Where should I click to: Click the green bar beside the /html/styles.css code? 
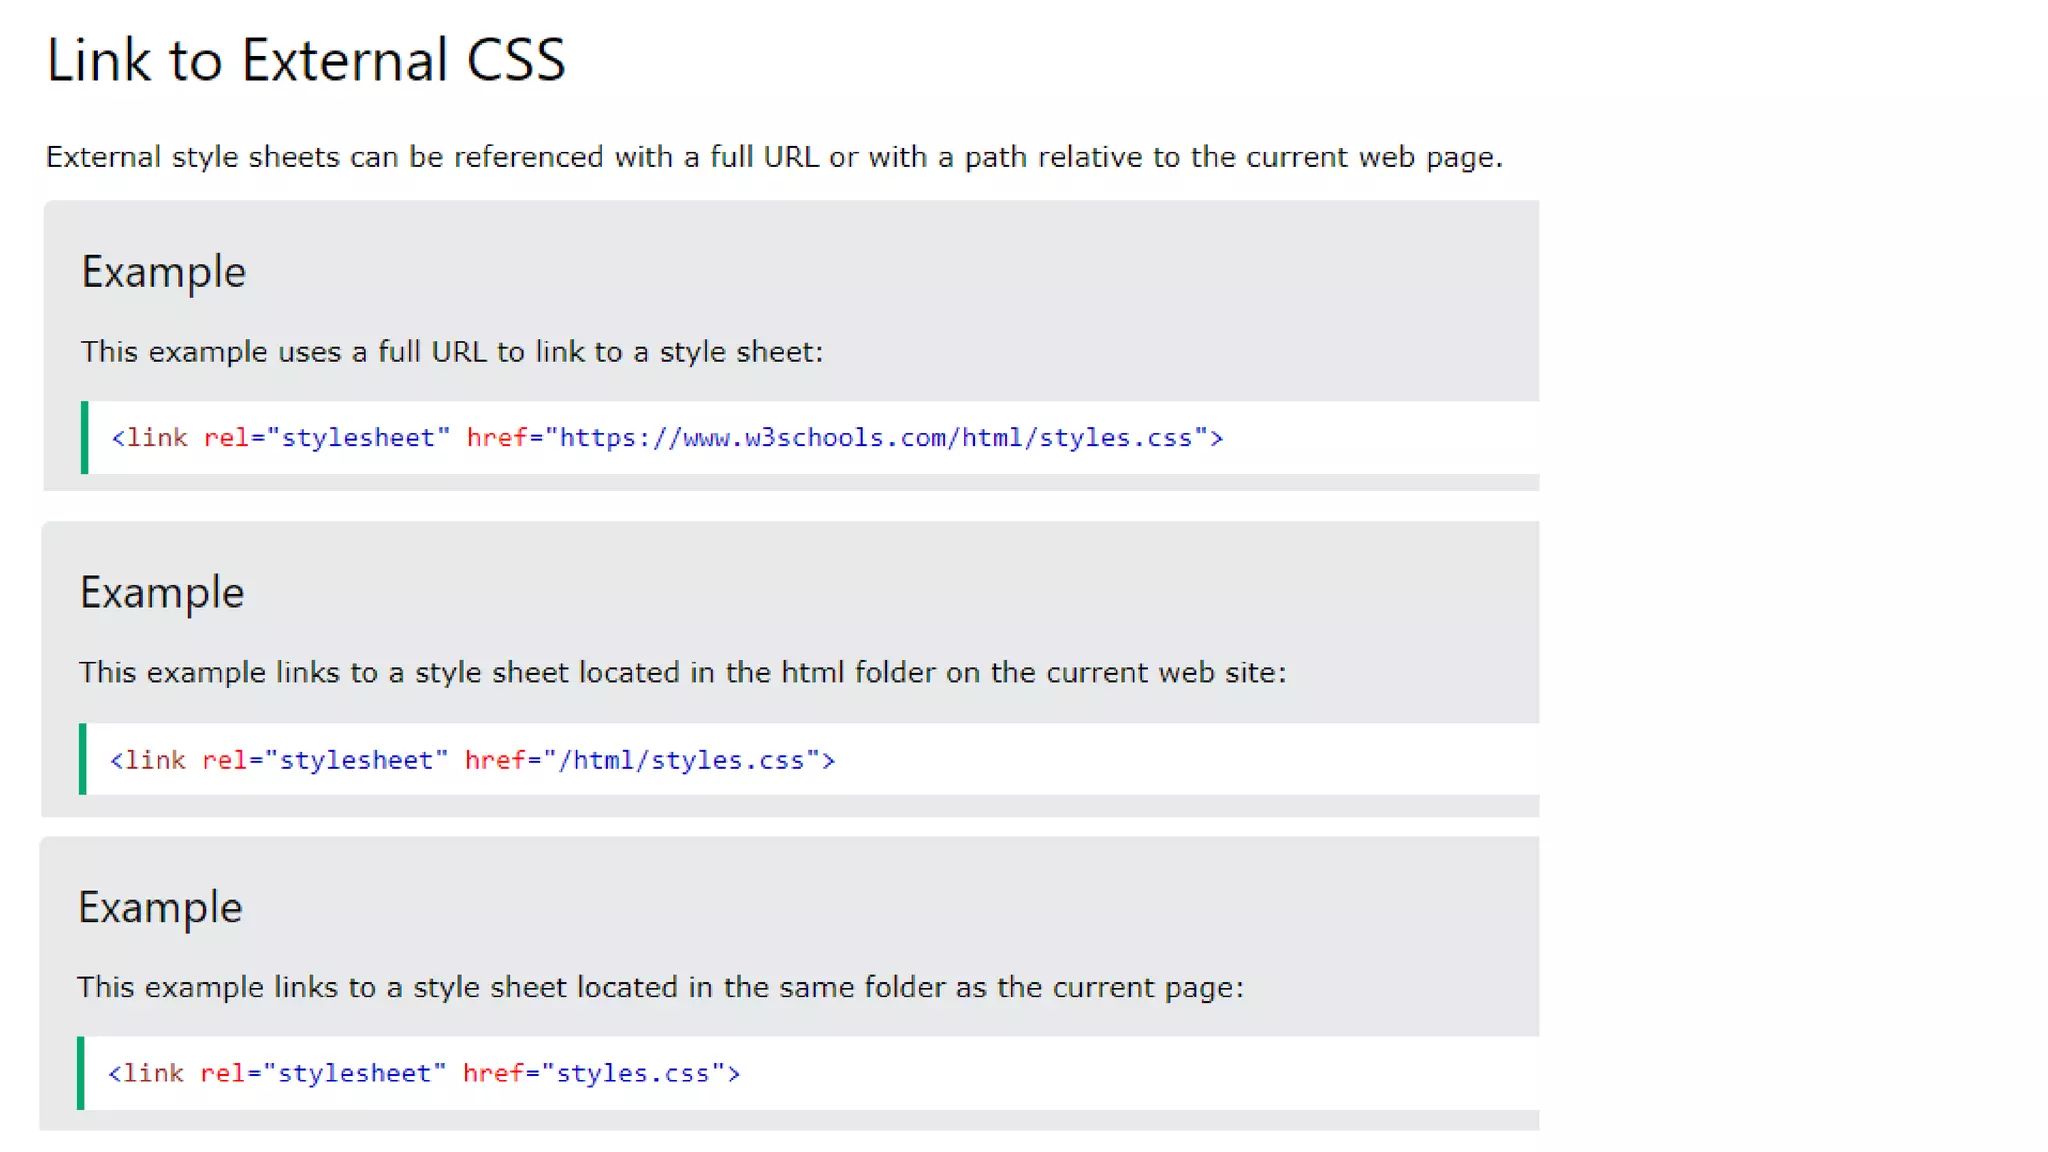tap(82, 759)
